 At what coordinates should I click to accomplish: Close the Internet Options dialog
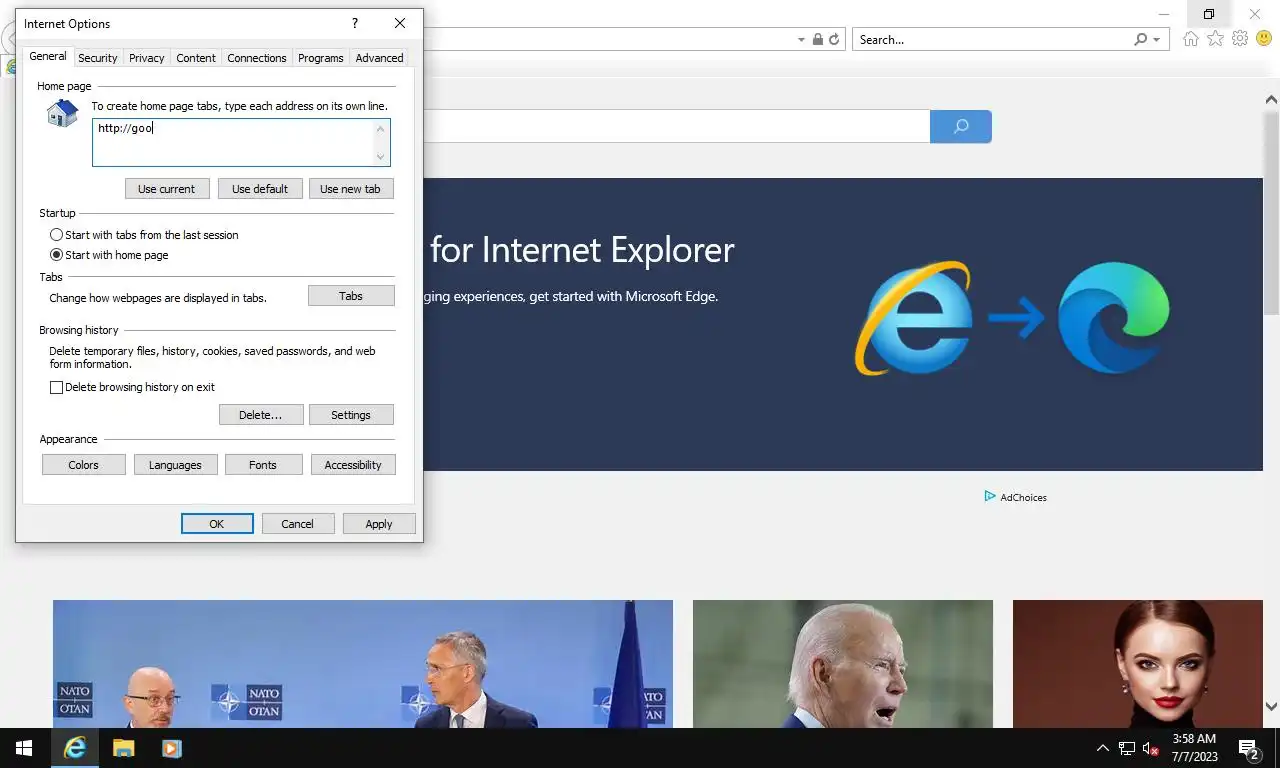pos(400,23)
